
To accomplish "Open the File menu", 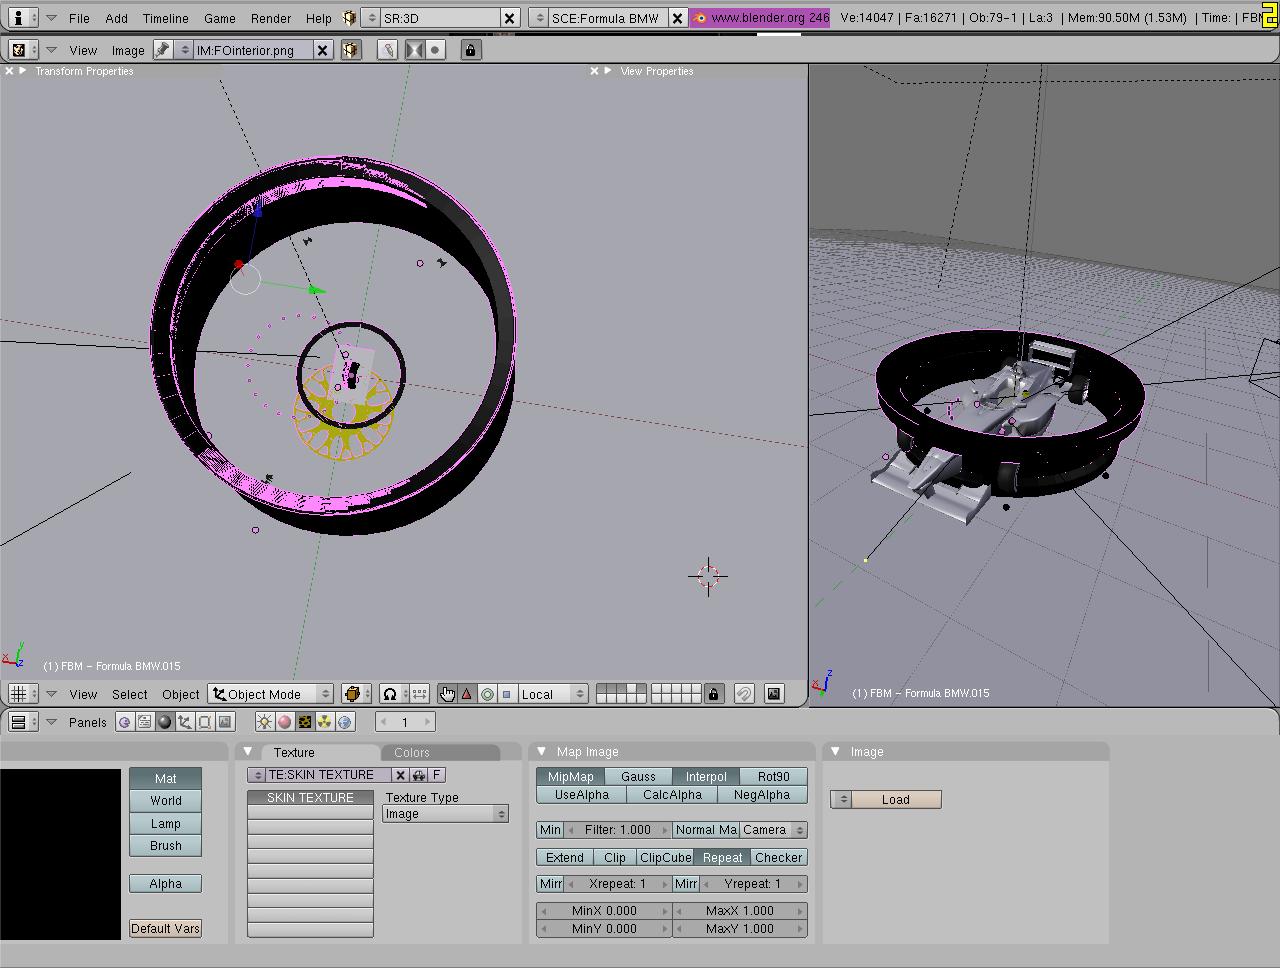I will point(79,18).
